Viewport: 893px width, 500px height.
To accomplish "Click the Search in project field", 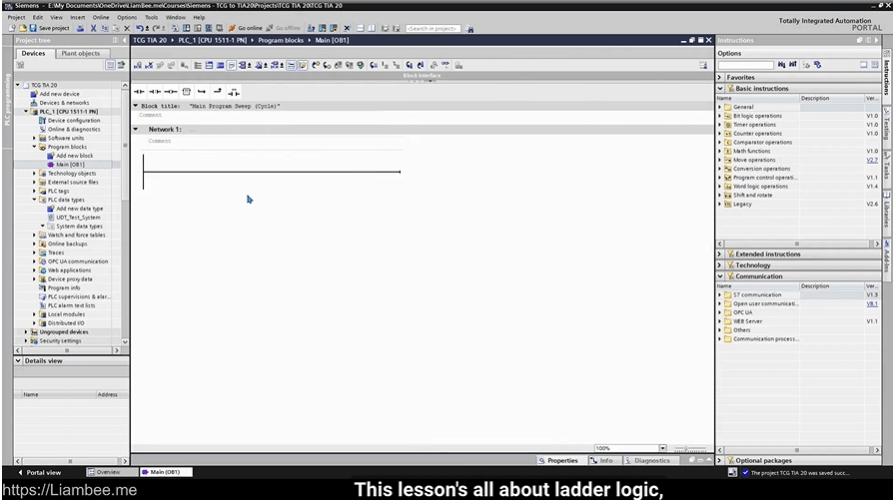I will [x=432, y=28].
